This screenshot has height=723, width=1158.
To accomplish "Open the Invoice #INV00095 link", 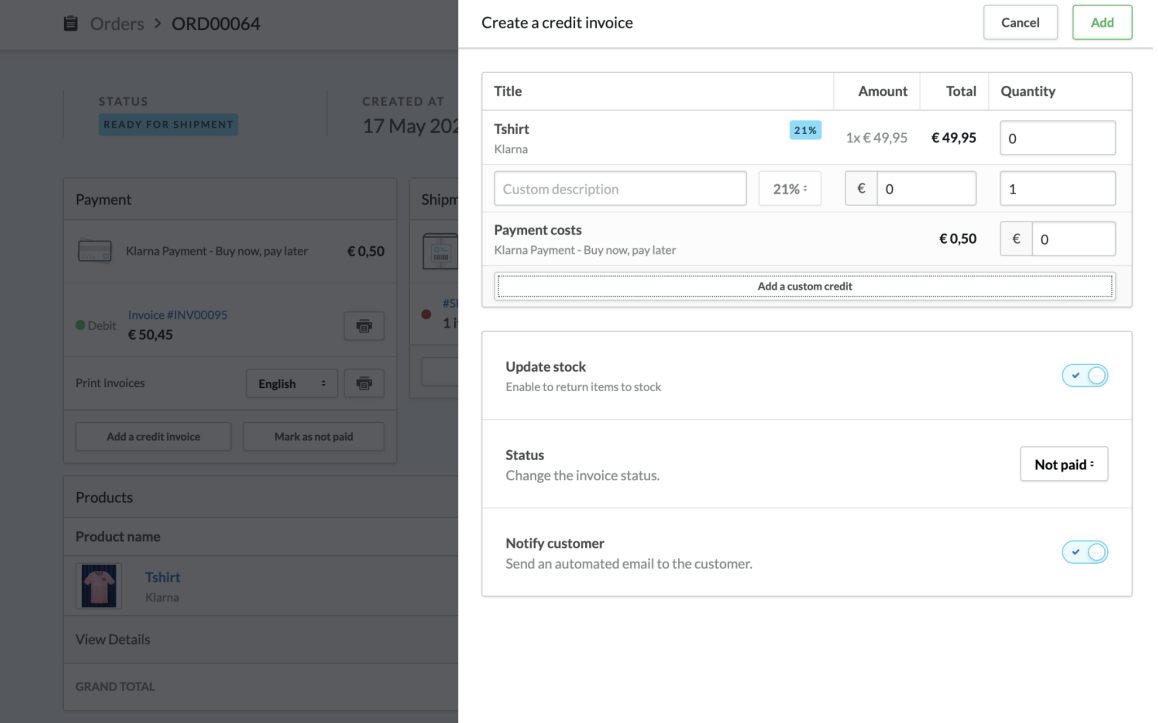I will click(180, 314).
